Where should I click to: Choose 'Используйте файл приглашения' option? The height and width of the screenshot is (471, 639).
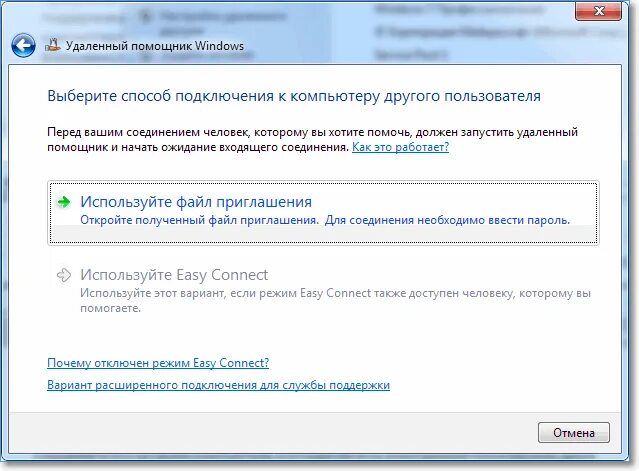point(323,213)
